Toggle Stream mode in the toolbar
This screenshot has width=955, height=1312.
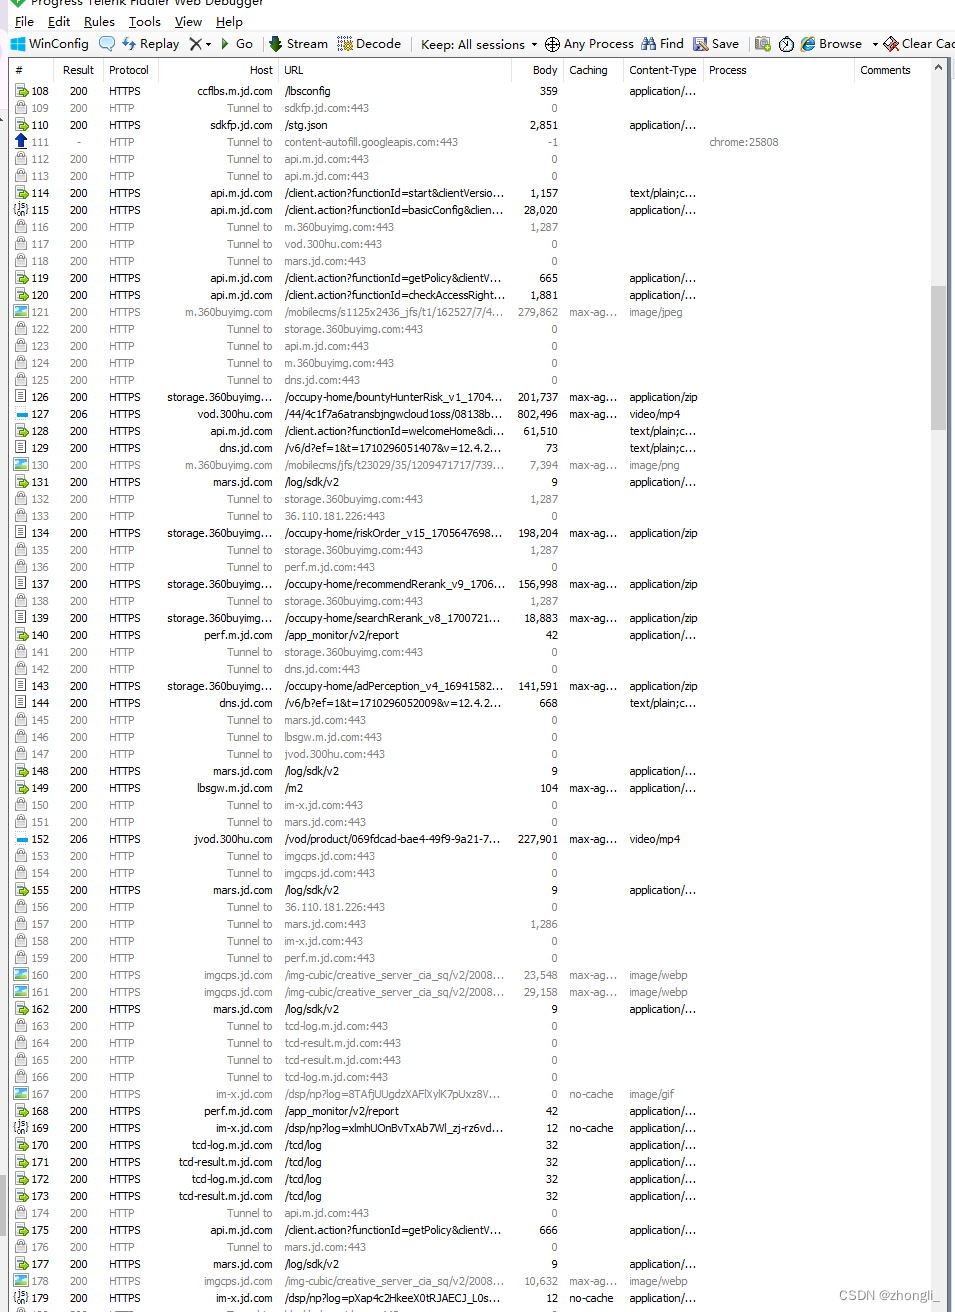(x=298, y=44)
